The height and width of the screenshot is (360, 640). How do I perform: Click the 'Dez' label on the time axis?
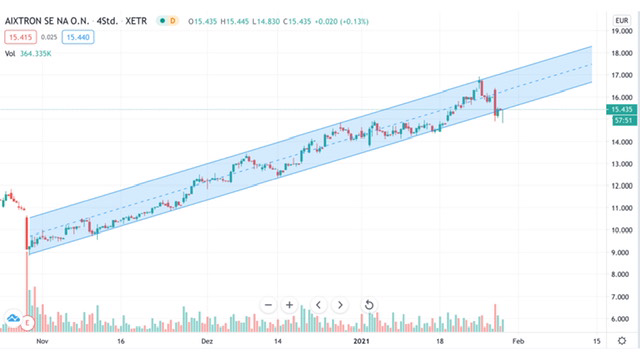[x=207, y=341]
